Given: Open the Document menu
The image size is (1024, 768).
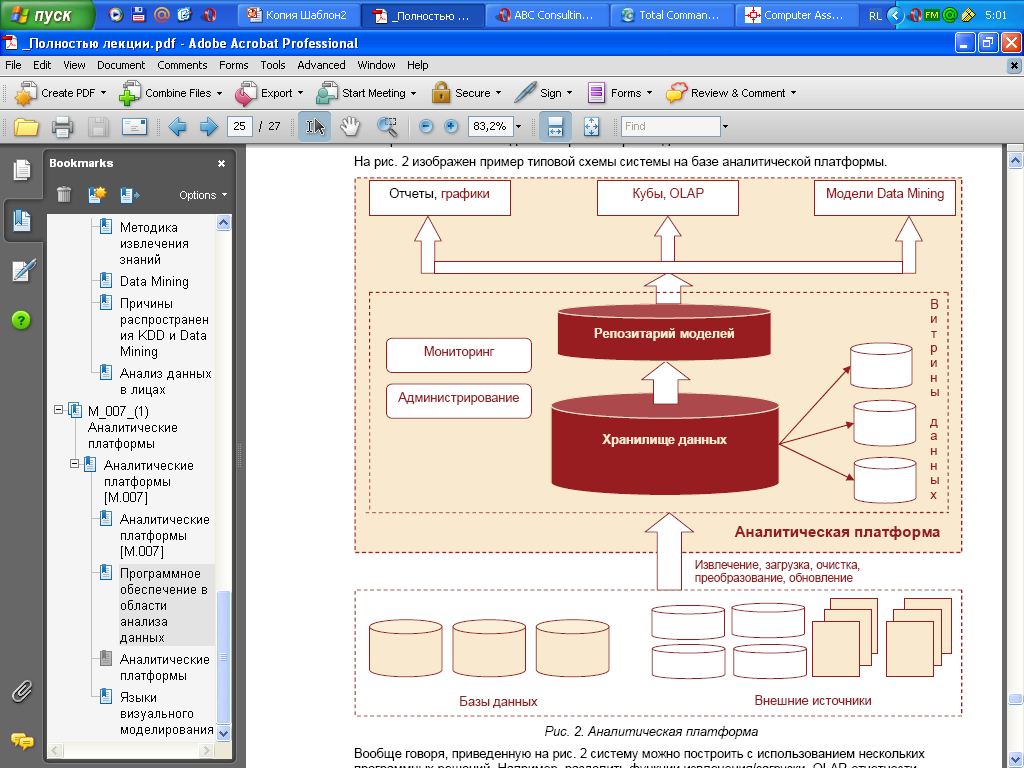Looking at the screenshot, I should pyautogui.click(x=121, y=65).
